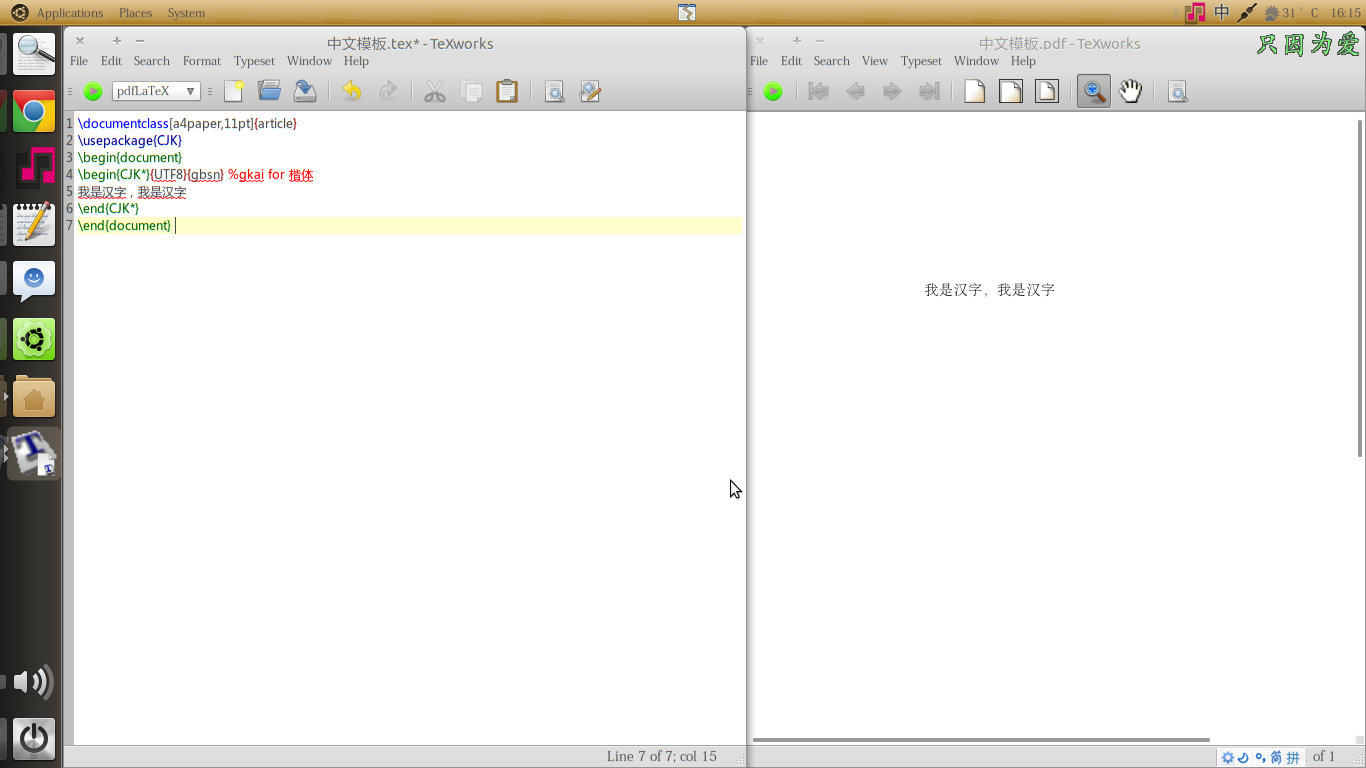The image size is (1366, 768).
Task: Launch Chrome from the dock
Action: (x=34, y=111)
